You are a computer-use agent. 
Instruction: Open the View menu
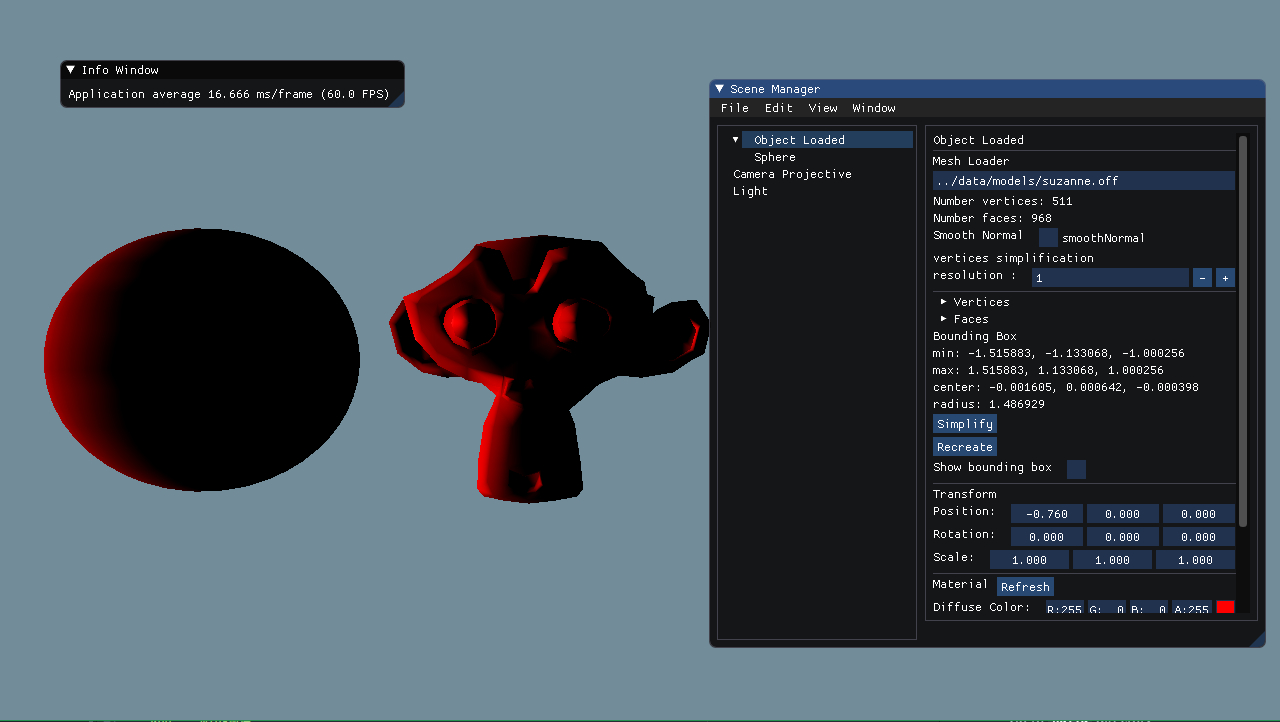pyautogui.click(x=823, y=108)
